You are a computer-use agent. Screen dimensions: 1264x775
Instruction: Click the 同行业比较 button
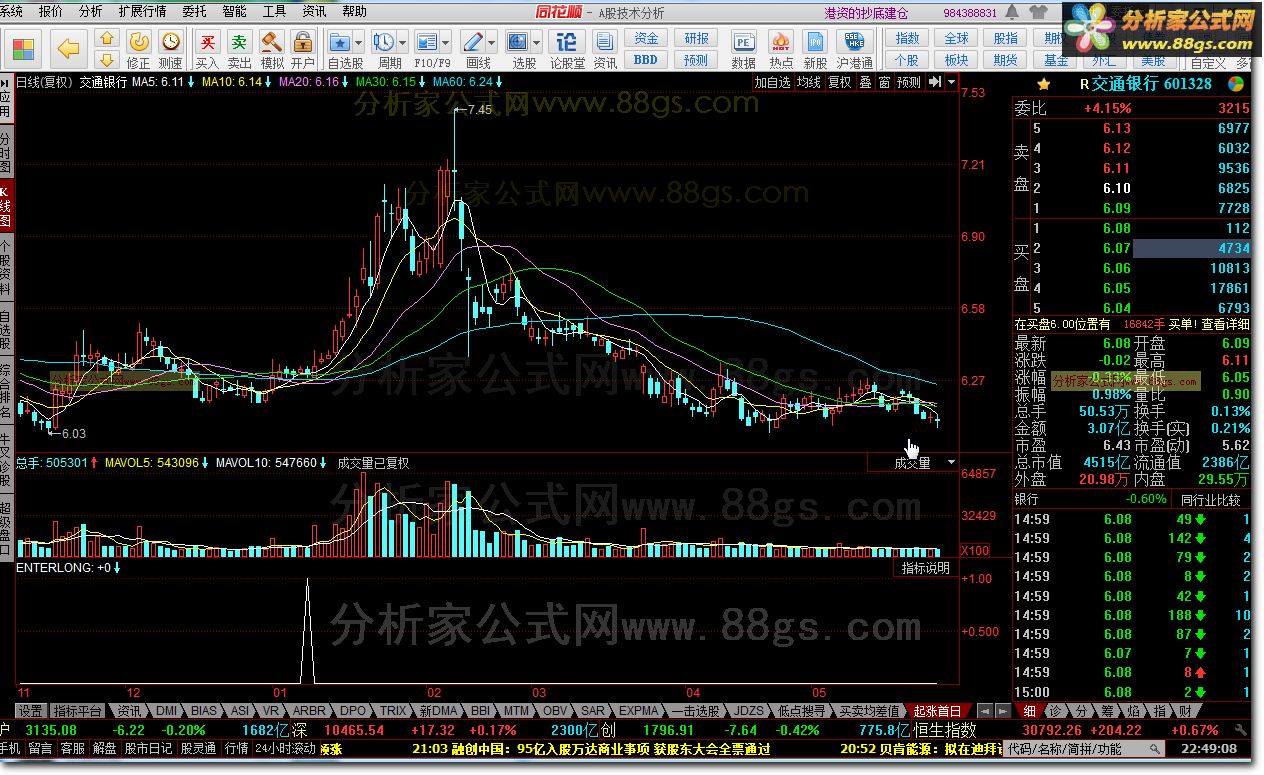click(1210, 499)
